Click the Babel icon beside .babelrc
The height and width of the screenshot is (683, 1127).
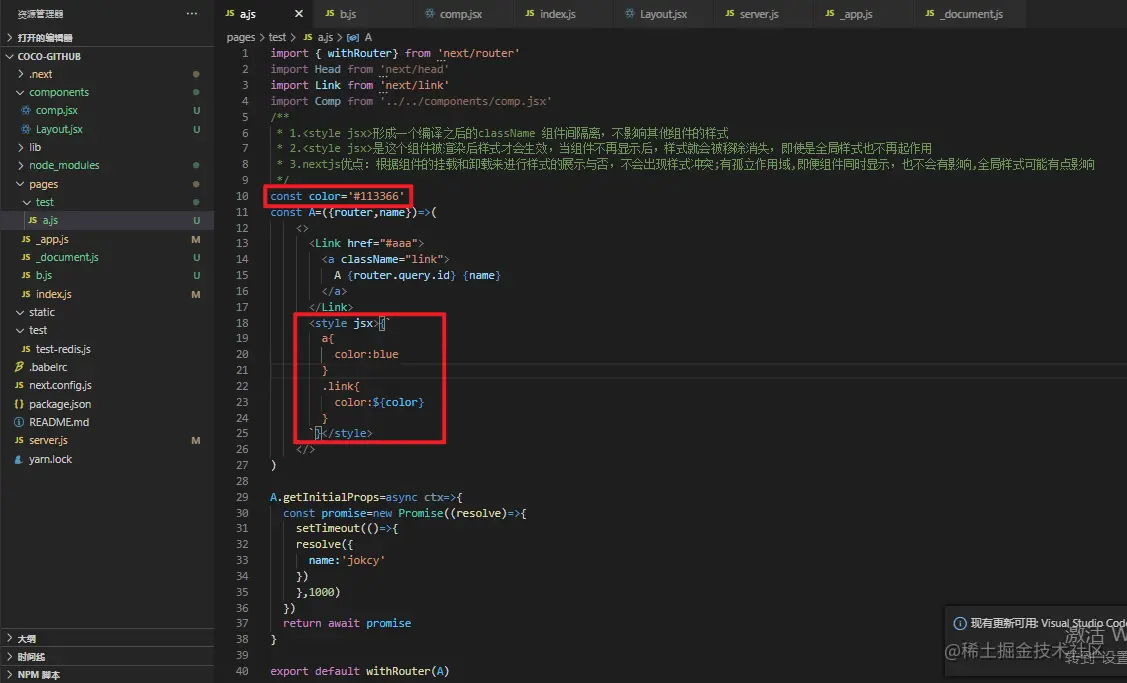pos(19,367)
